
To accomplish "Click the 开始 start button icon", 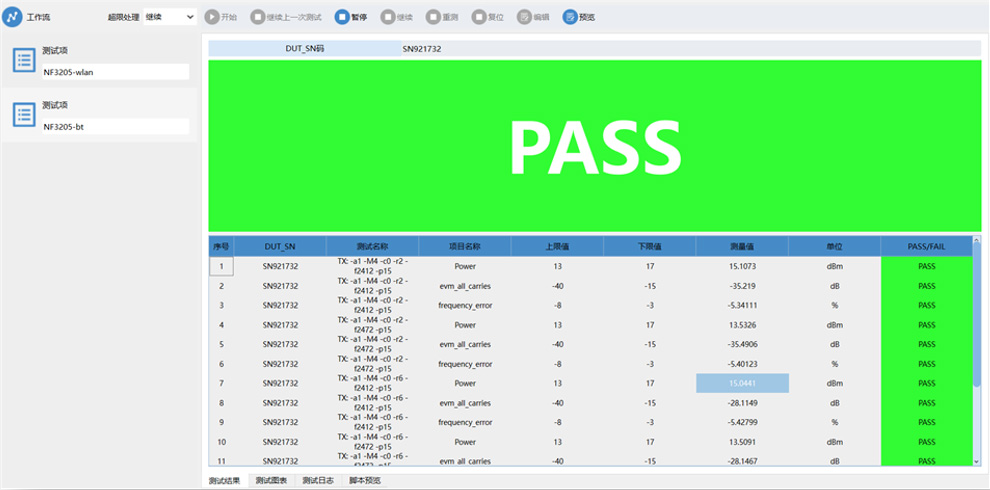I will [x=212, y=17].
